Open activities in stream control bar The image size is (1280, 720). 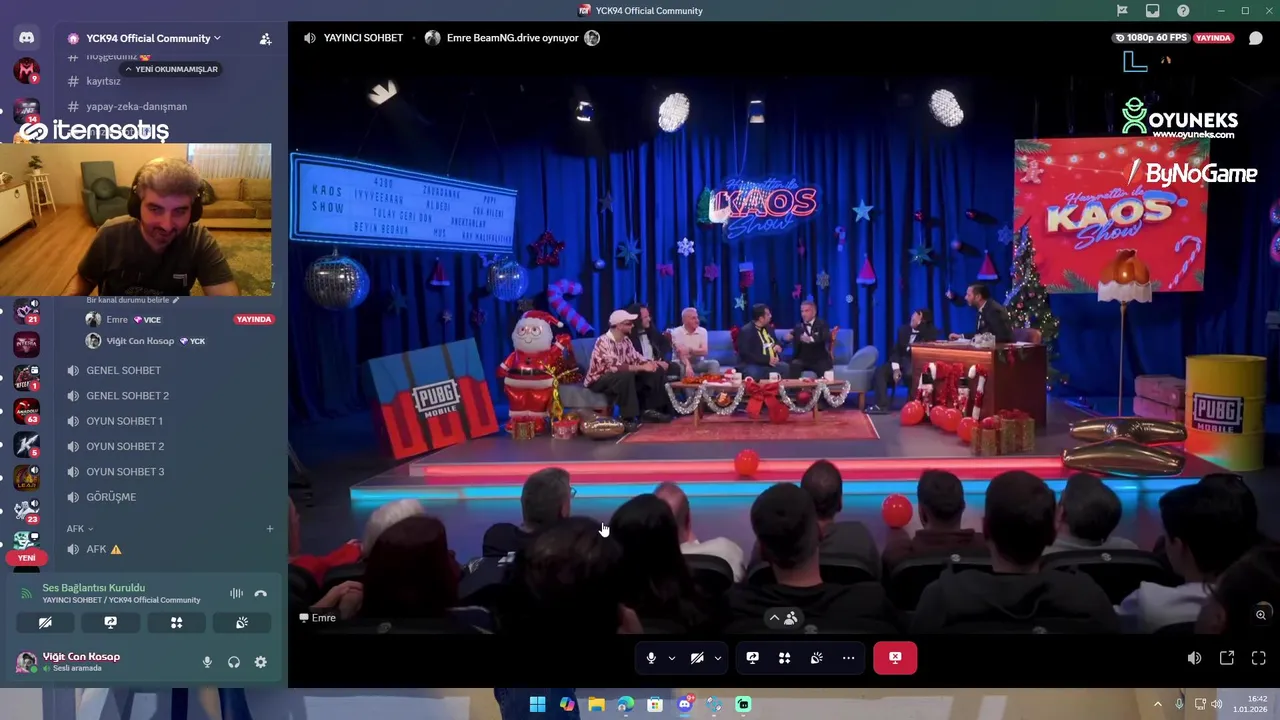(784, 658)
